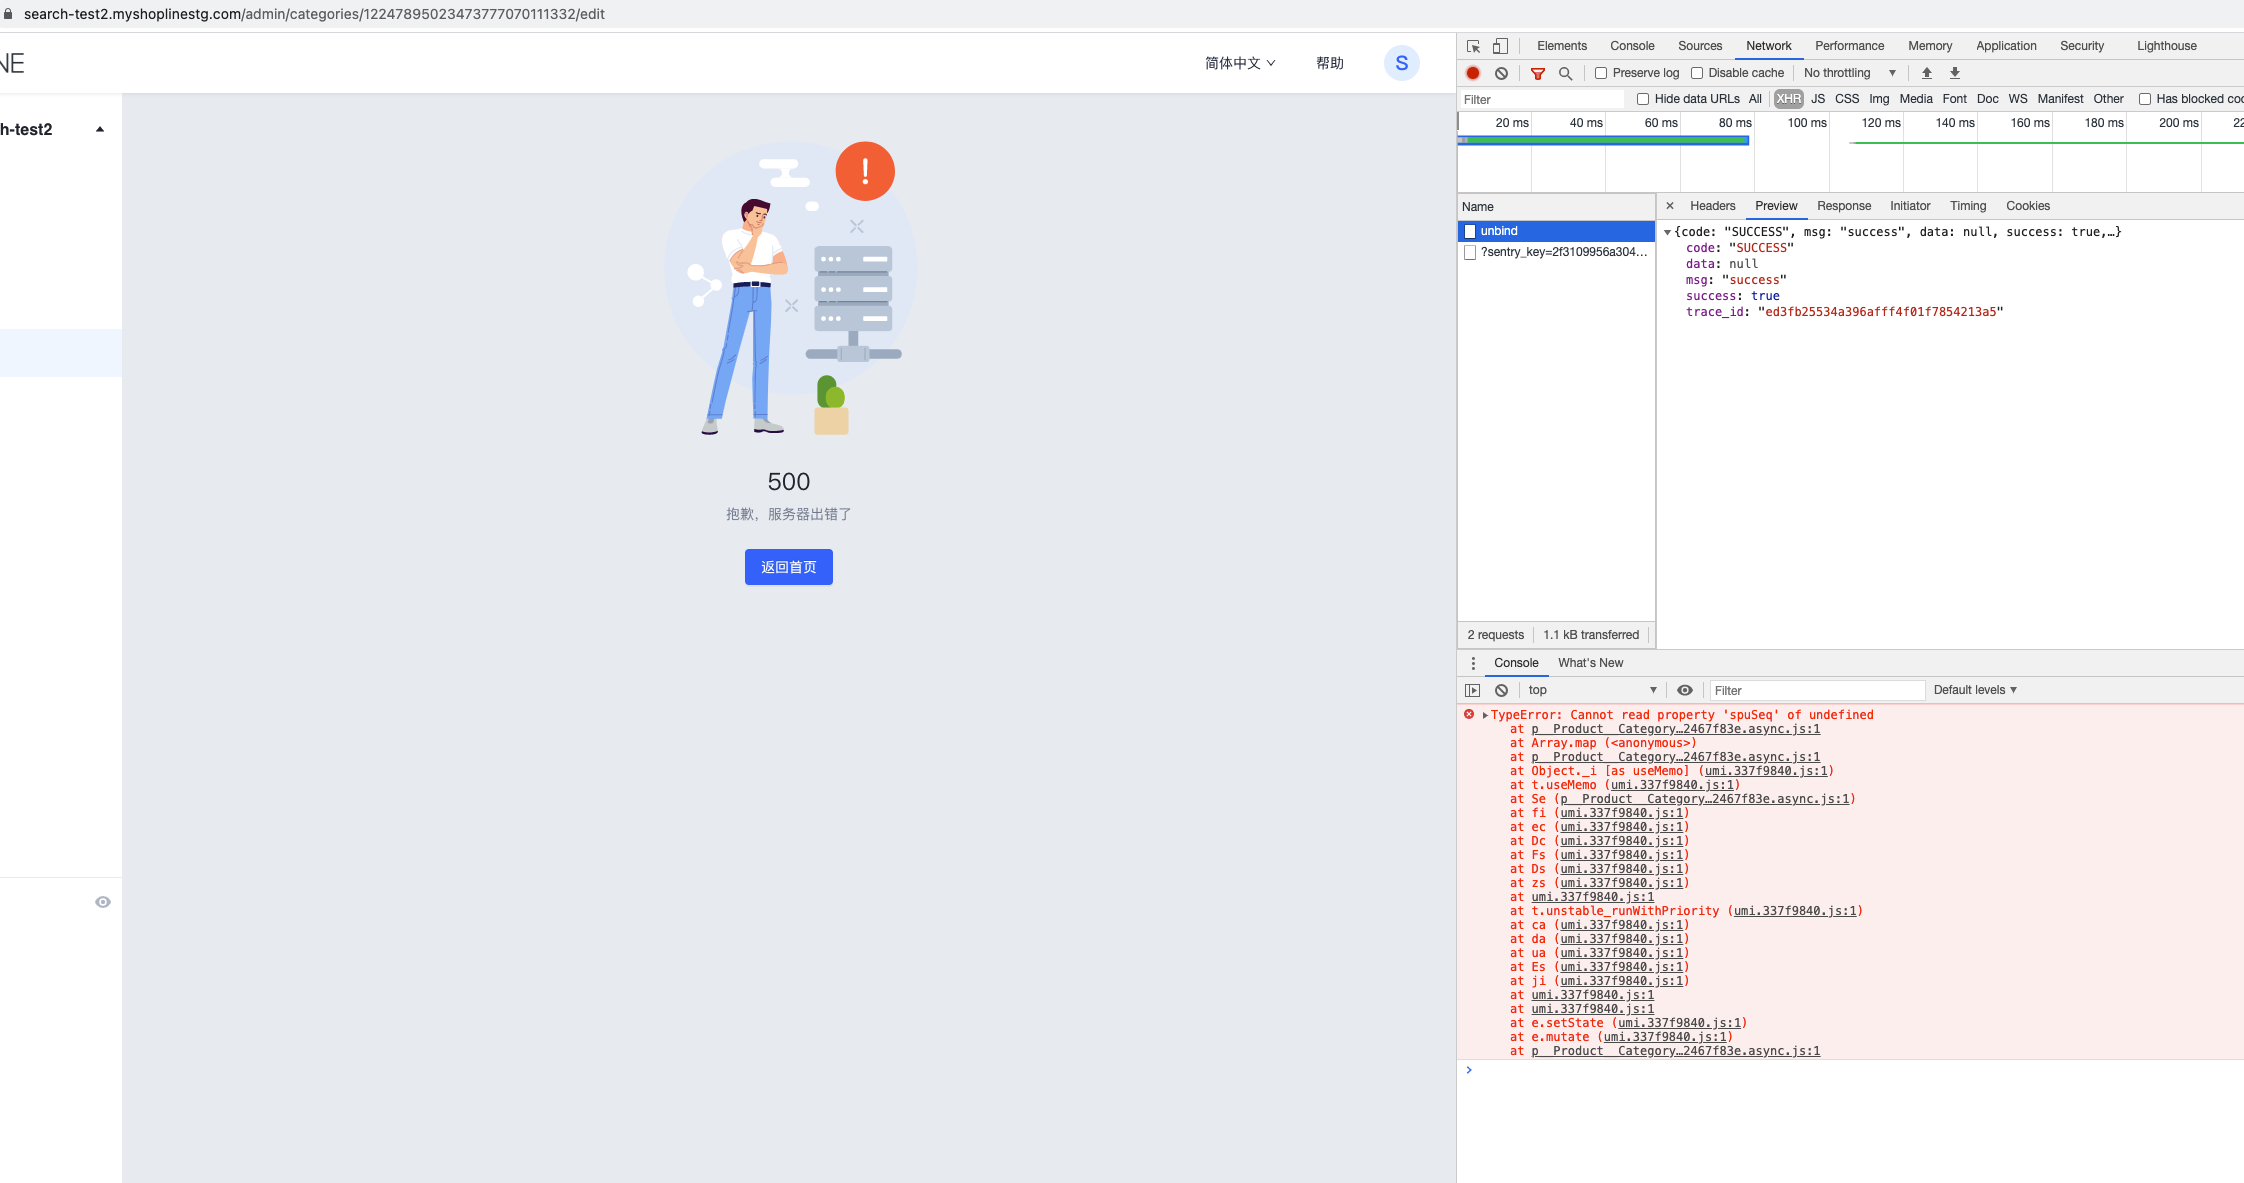Click the import HAR upload icon

click(x=1926, y=73)
